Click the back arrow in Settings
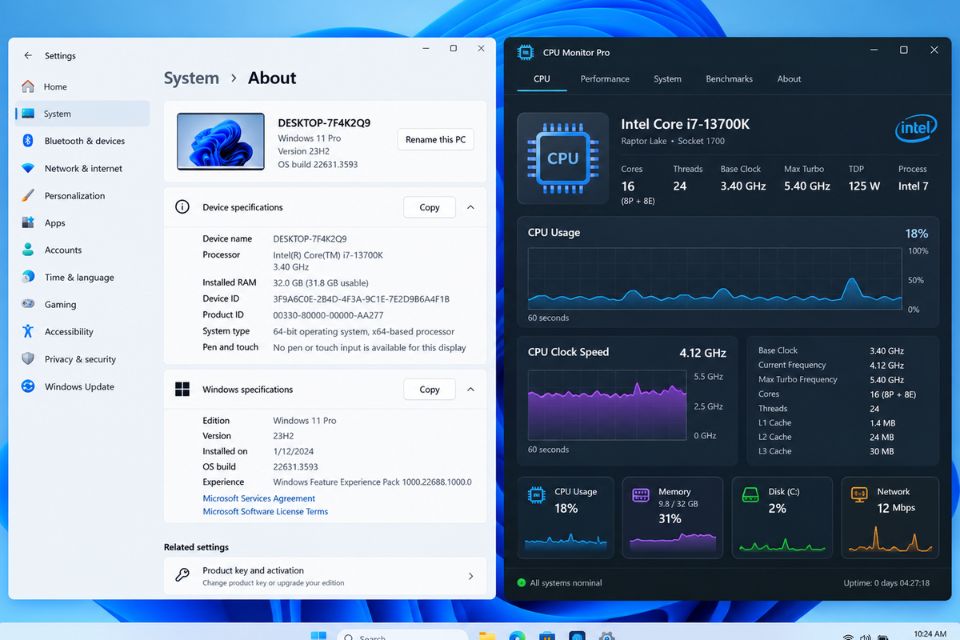The image size is (960, 640). [x=28, y=55]
